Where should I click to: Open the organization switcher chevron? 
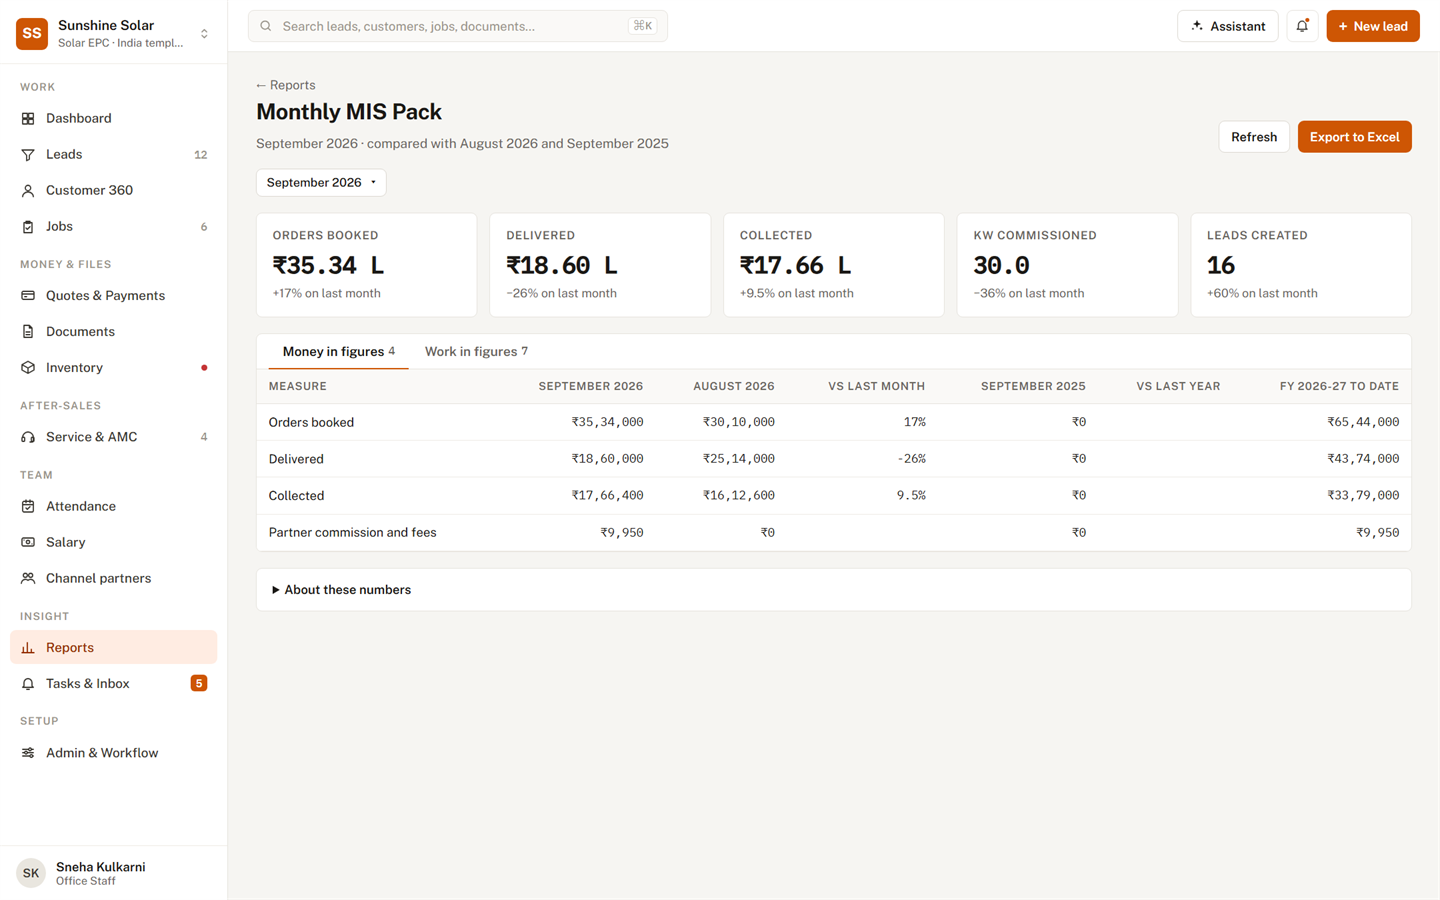204,33
